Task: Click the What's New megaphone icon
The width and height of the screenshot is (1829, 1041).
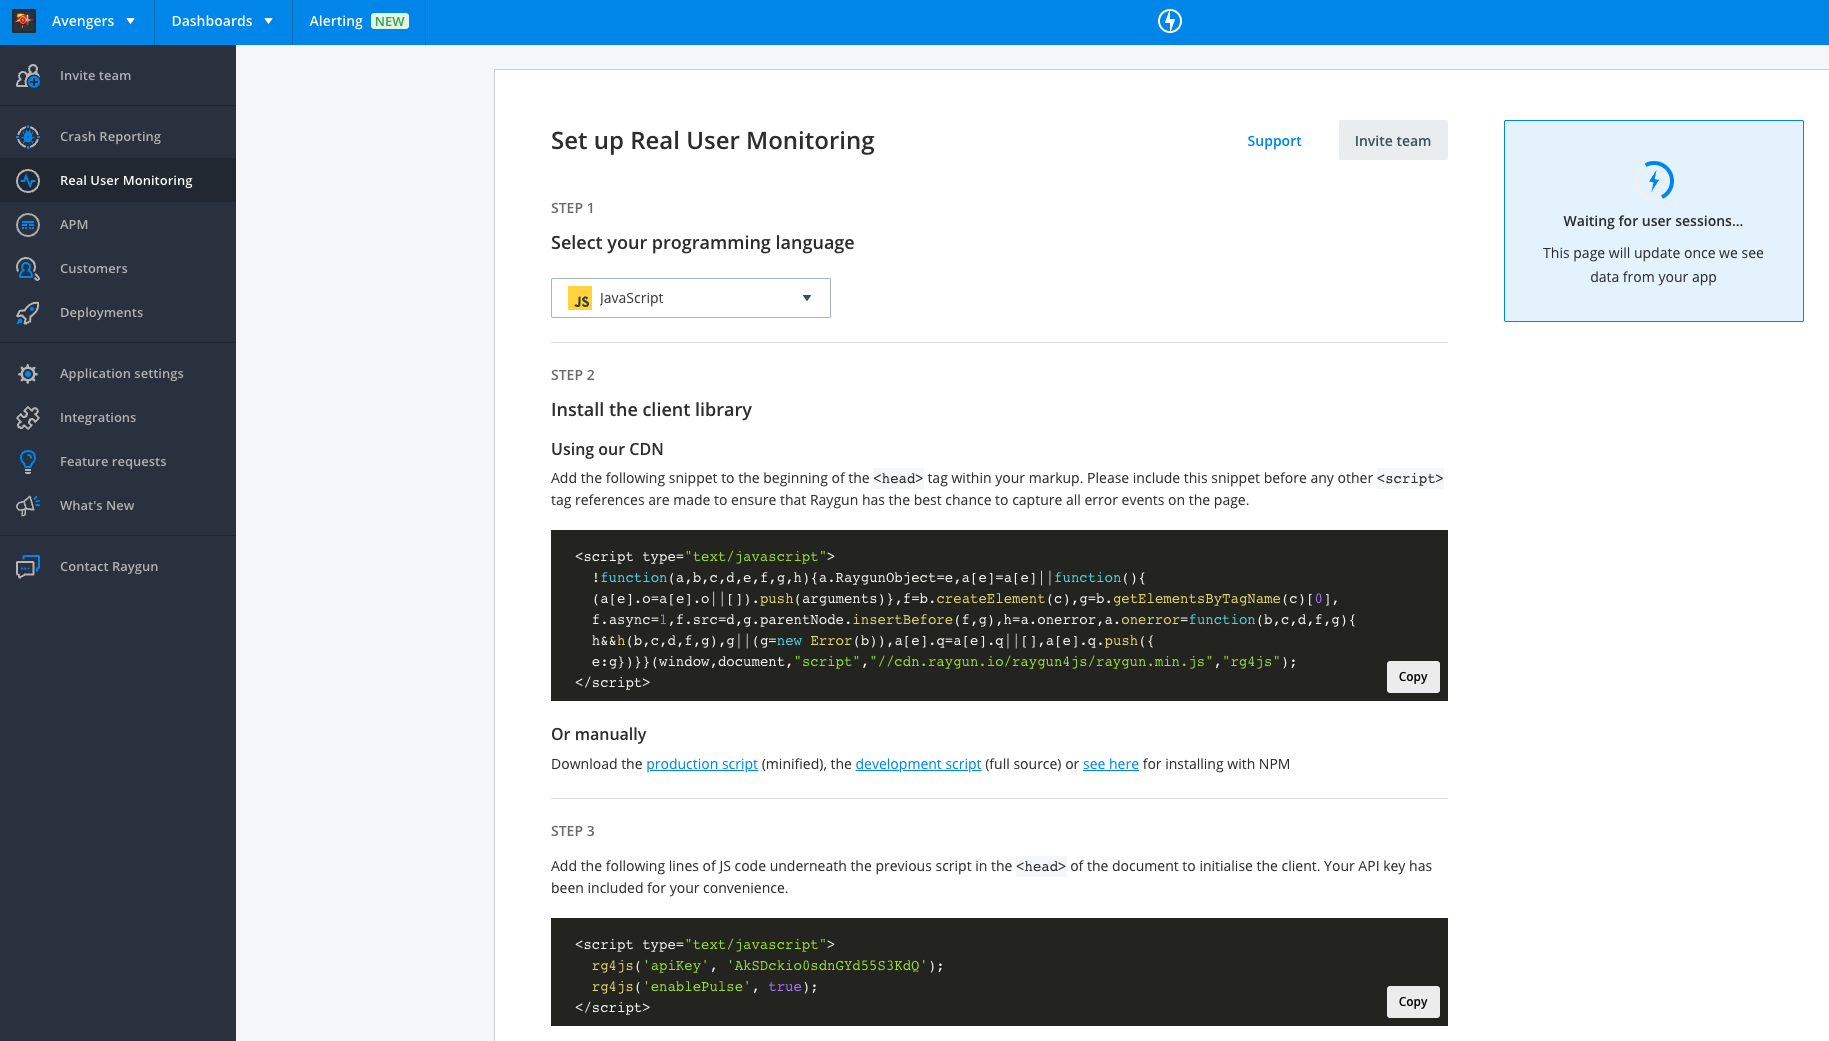Action: [28, 506]
